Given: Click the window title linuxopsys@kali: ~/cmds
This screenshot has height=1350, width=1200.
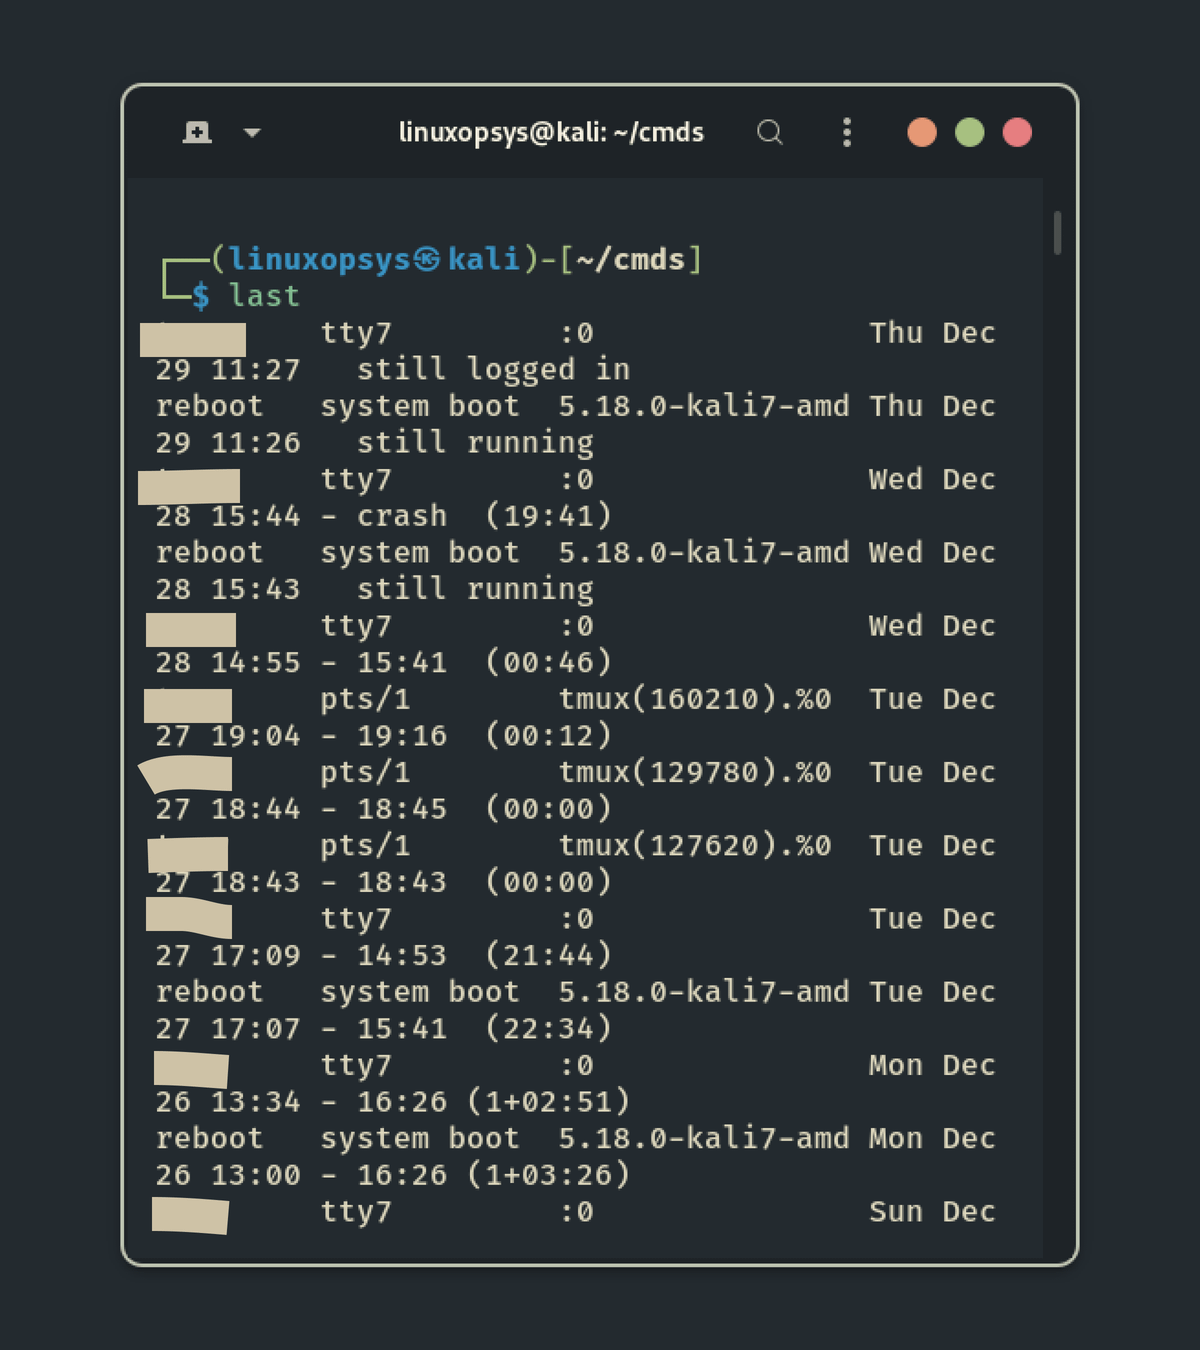Looking at the screenshot, I should 551,132.
